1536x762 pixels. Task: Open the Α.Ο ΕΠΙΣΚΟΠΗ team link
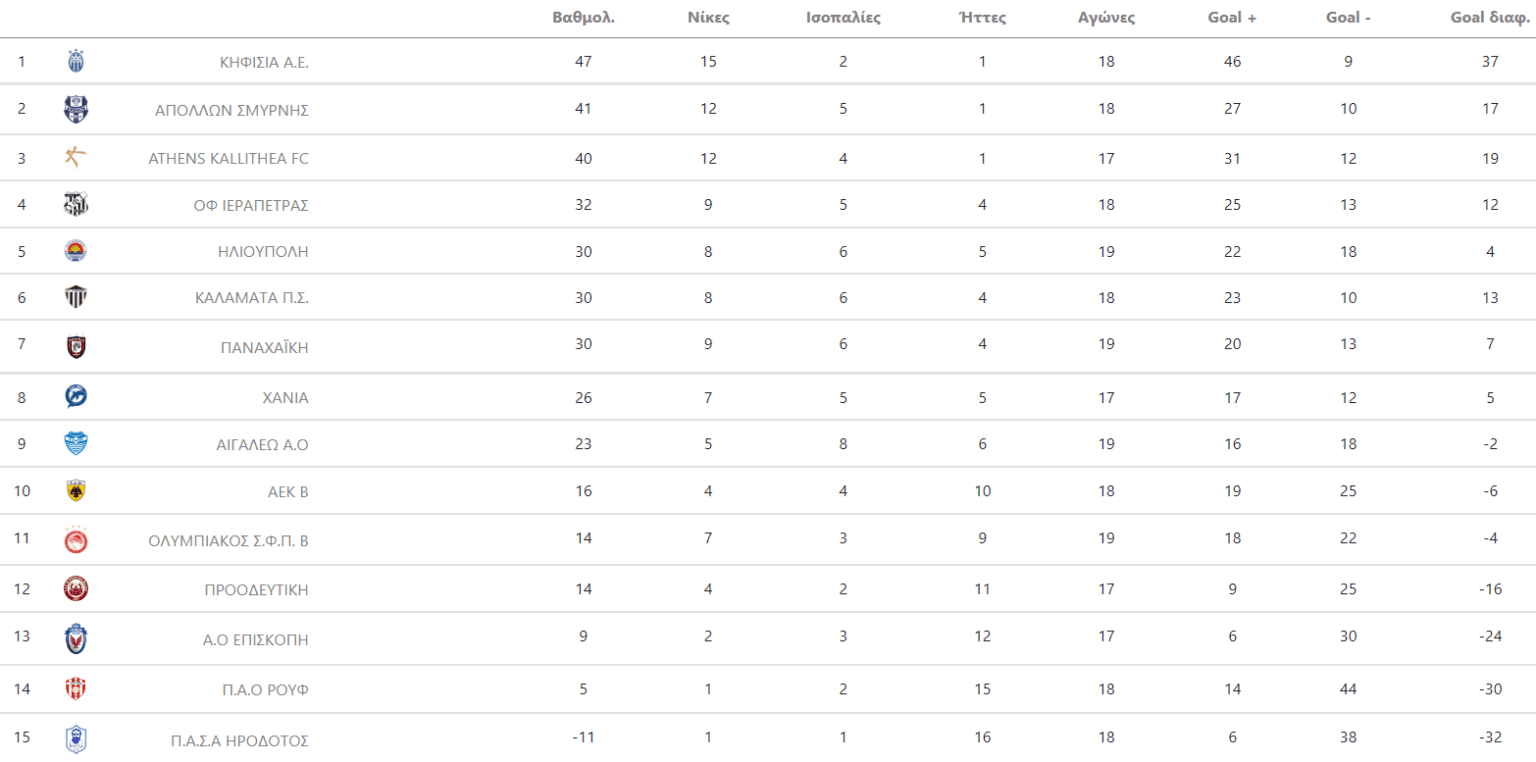tap(255, 639)
